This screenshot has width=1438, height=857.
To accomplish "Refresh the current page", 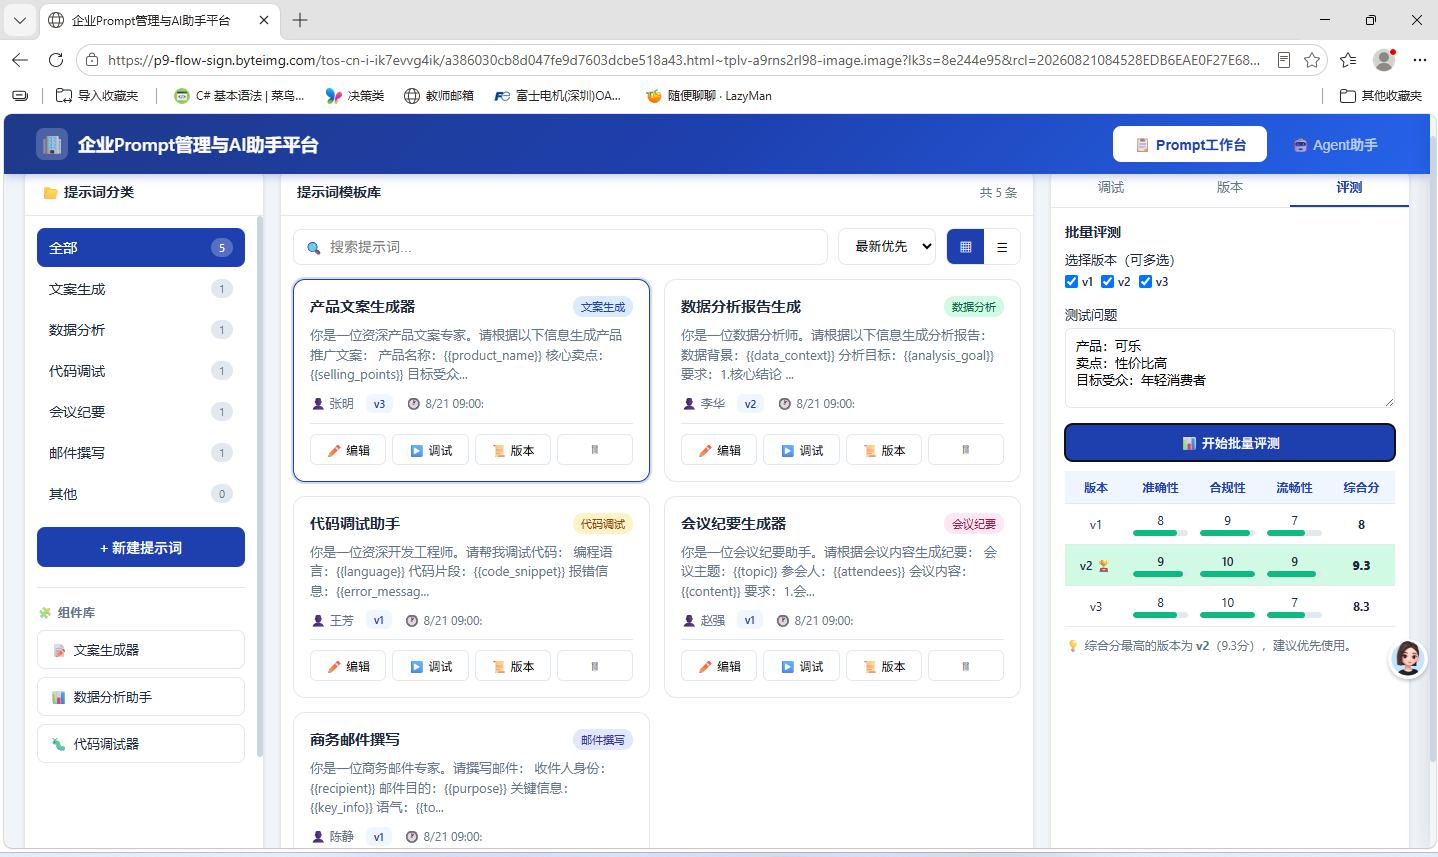I will (56, 60).
